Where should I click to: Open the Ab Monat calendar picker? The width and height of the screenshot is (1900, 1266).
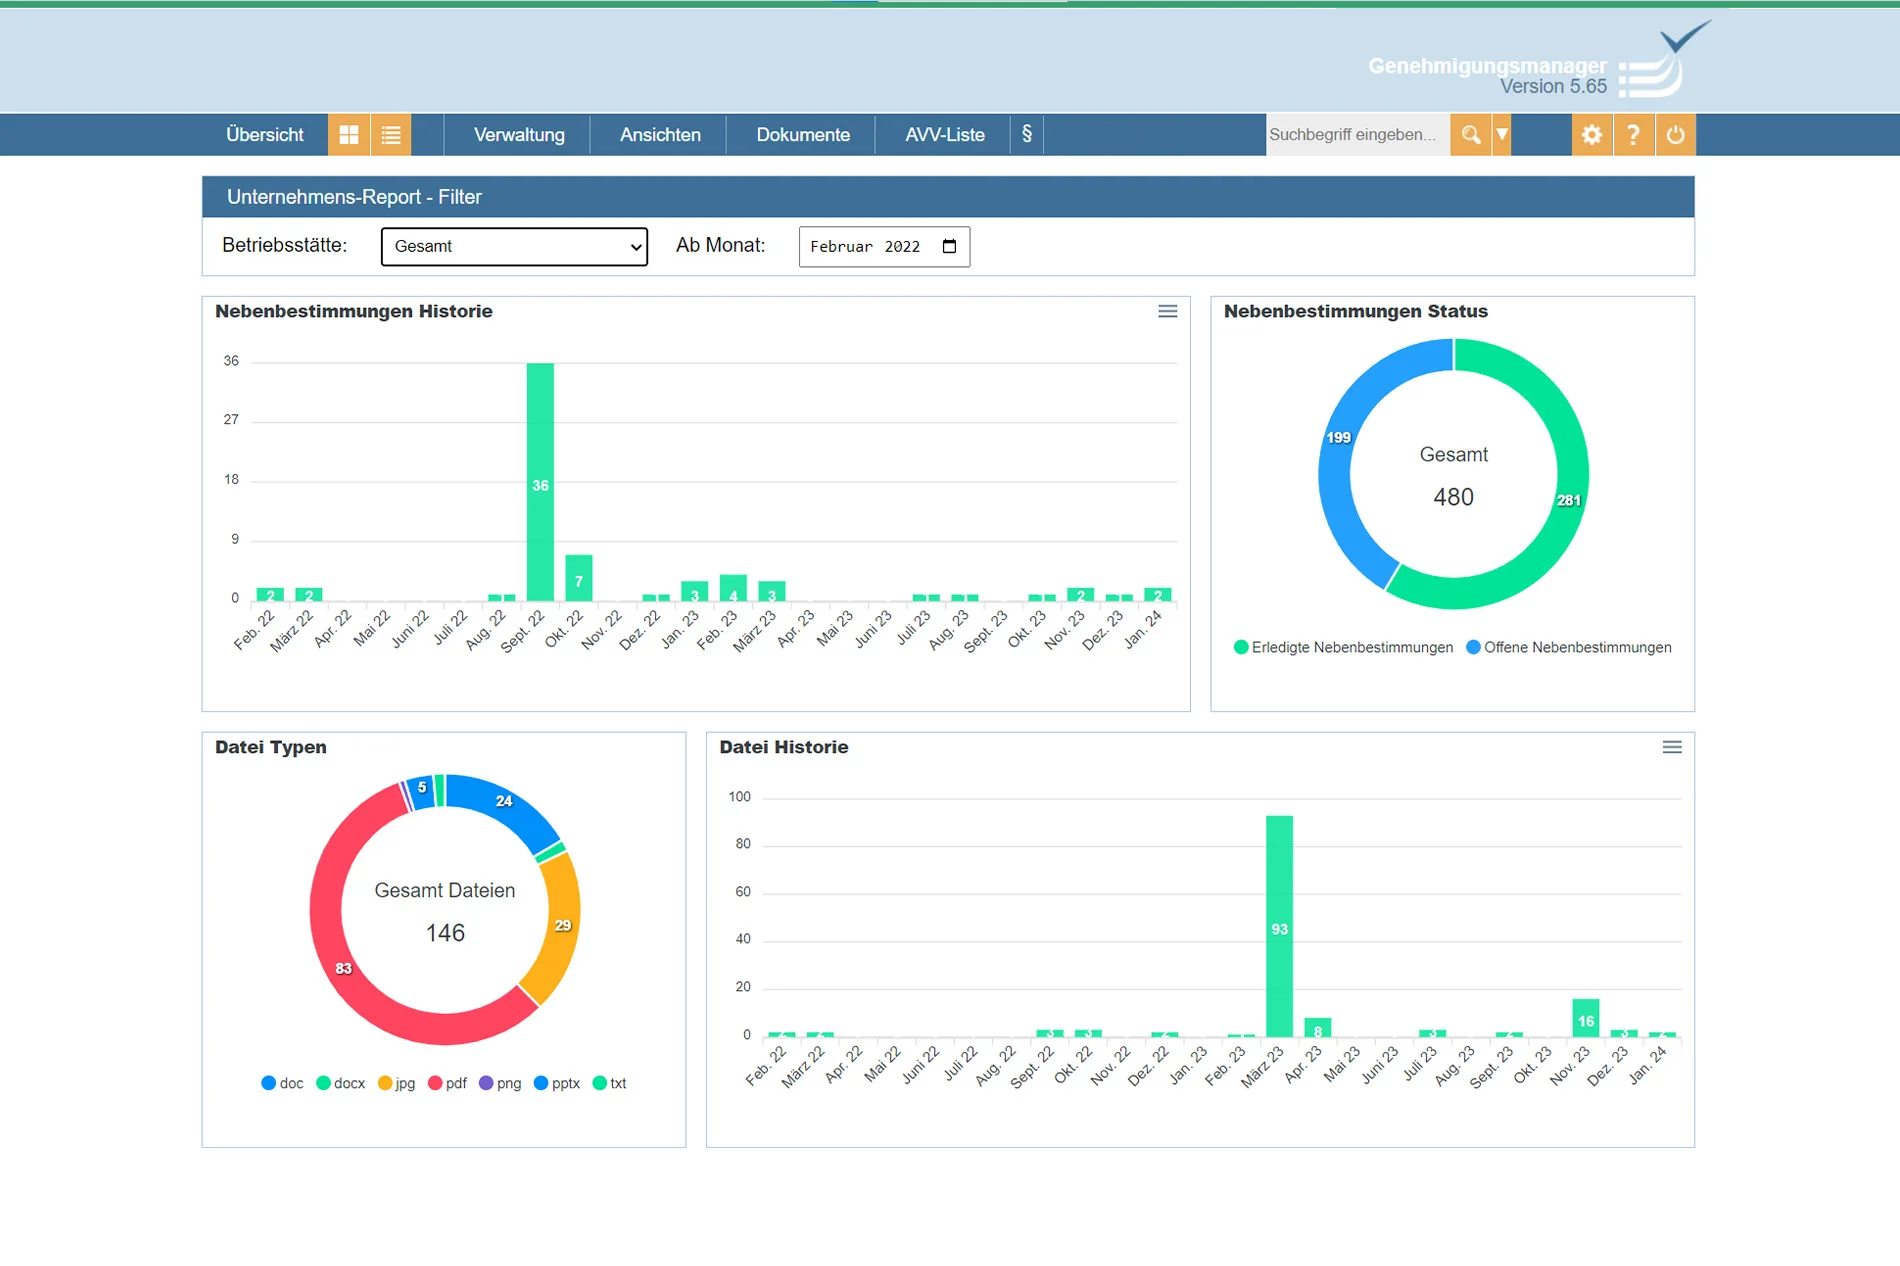(x=949, y=247)
